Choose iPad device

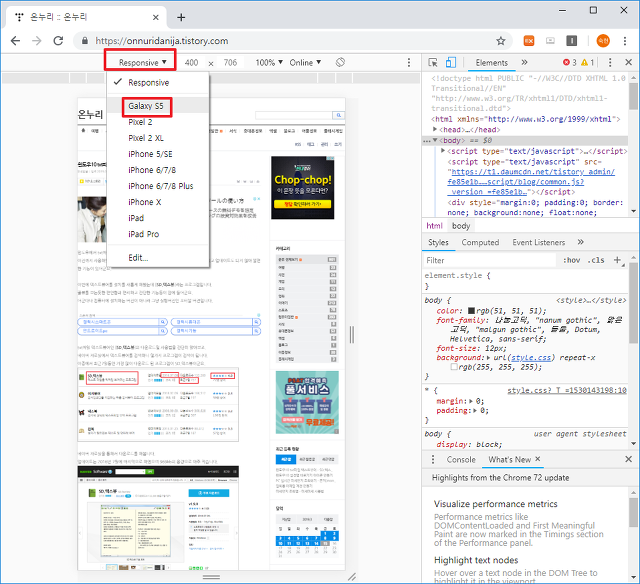[x=158, y=218]
